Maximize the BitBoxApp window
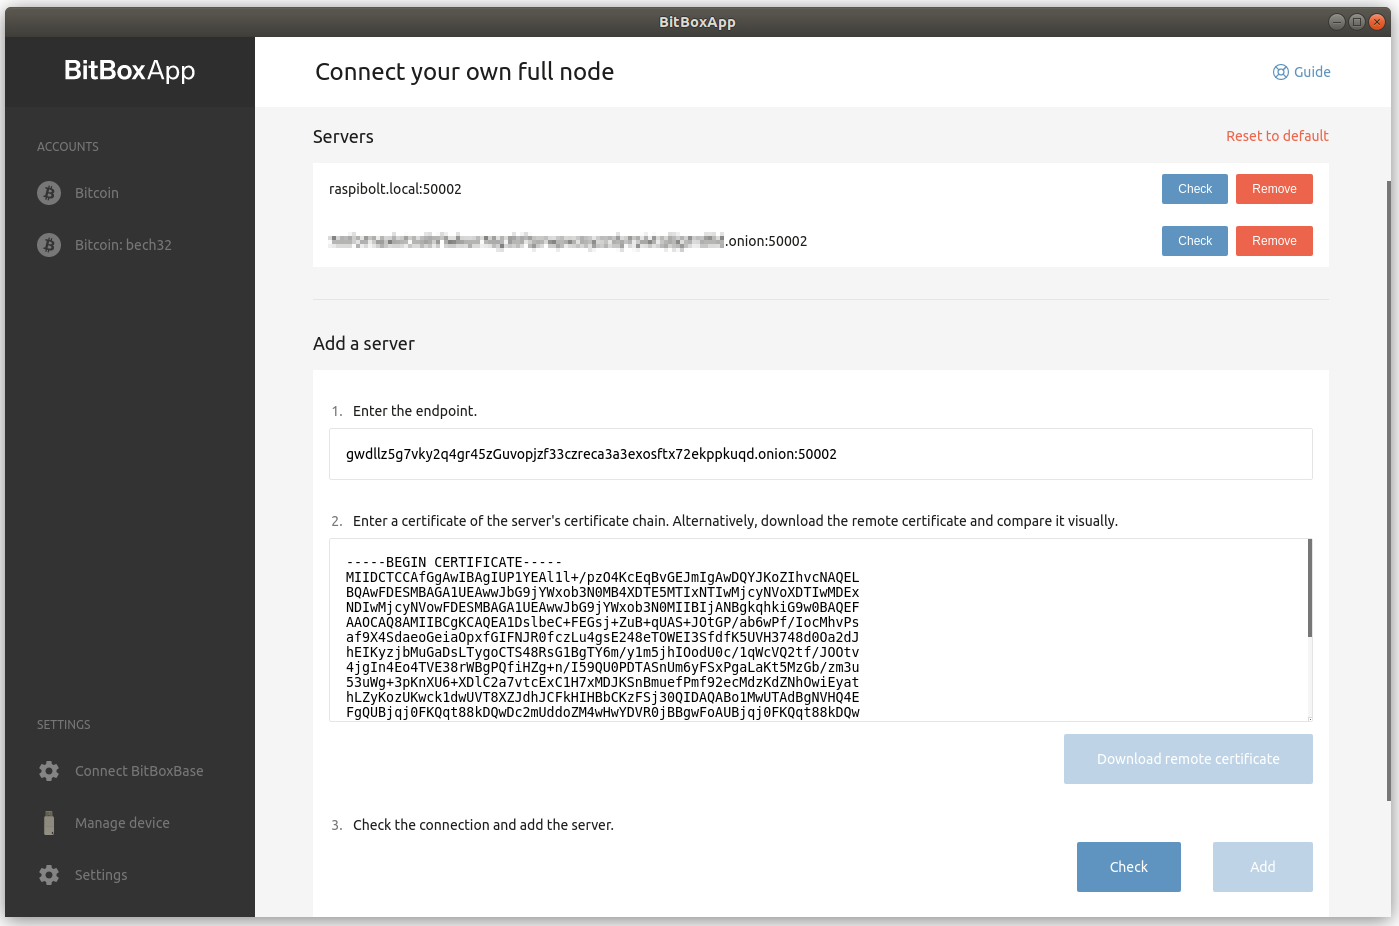The height and width of the screenshot is (926, 1399). pyautogui.click(x=1357, y=22)
